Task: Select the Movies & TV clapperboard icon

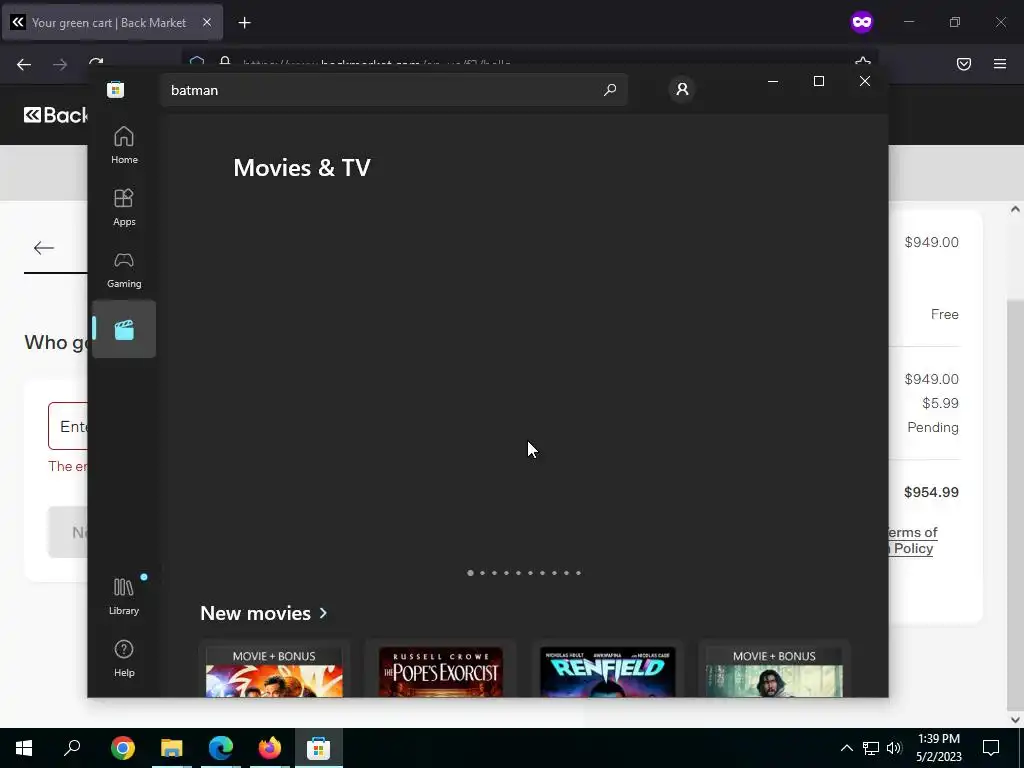Action: coord(124,329)
